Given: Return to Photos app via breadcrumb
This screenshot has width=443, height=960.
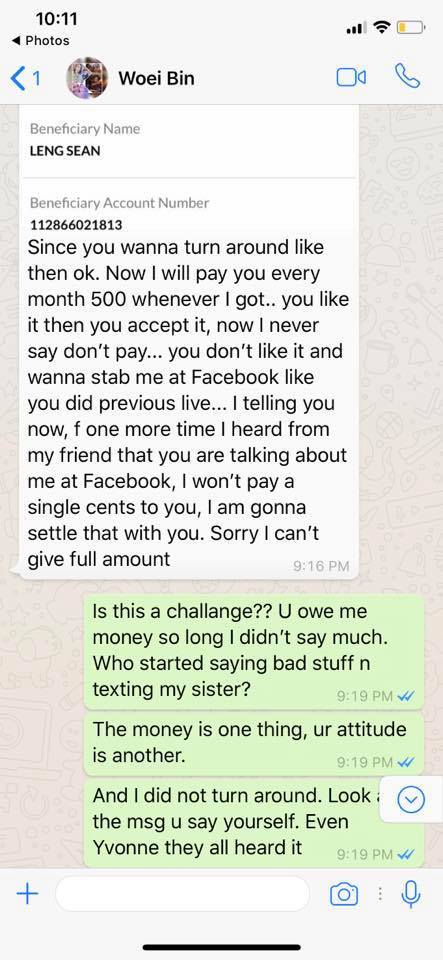Looking at the screenshot, I should pos(40,40).
